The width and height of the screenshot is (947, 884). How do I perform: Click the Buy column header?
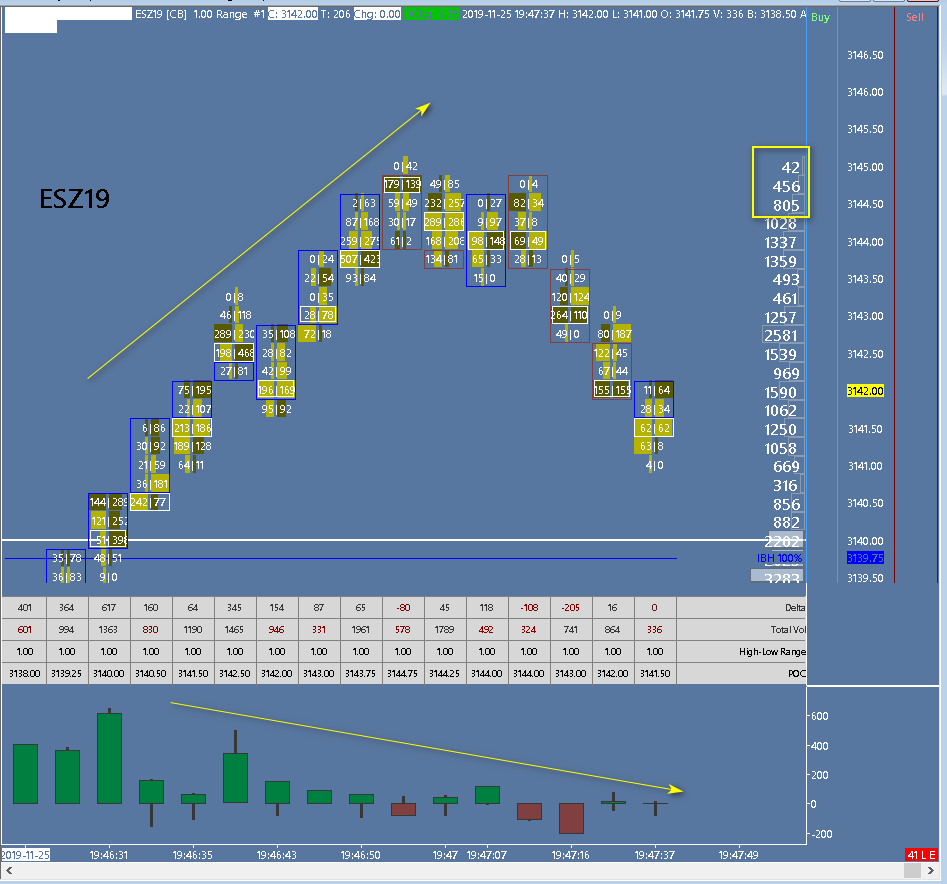(x=820, y=17)
